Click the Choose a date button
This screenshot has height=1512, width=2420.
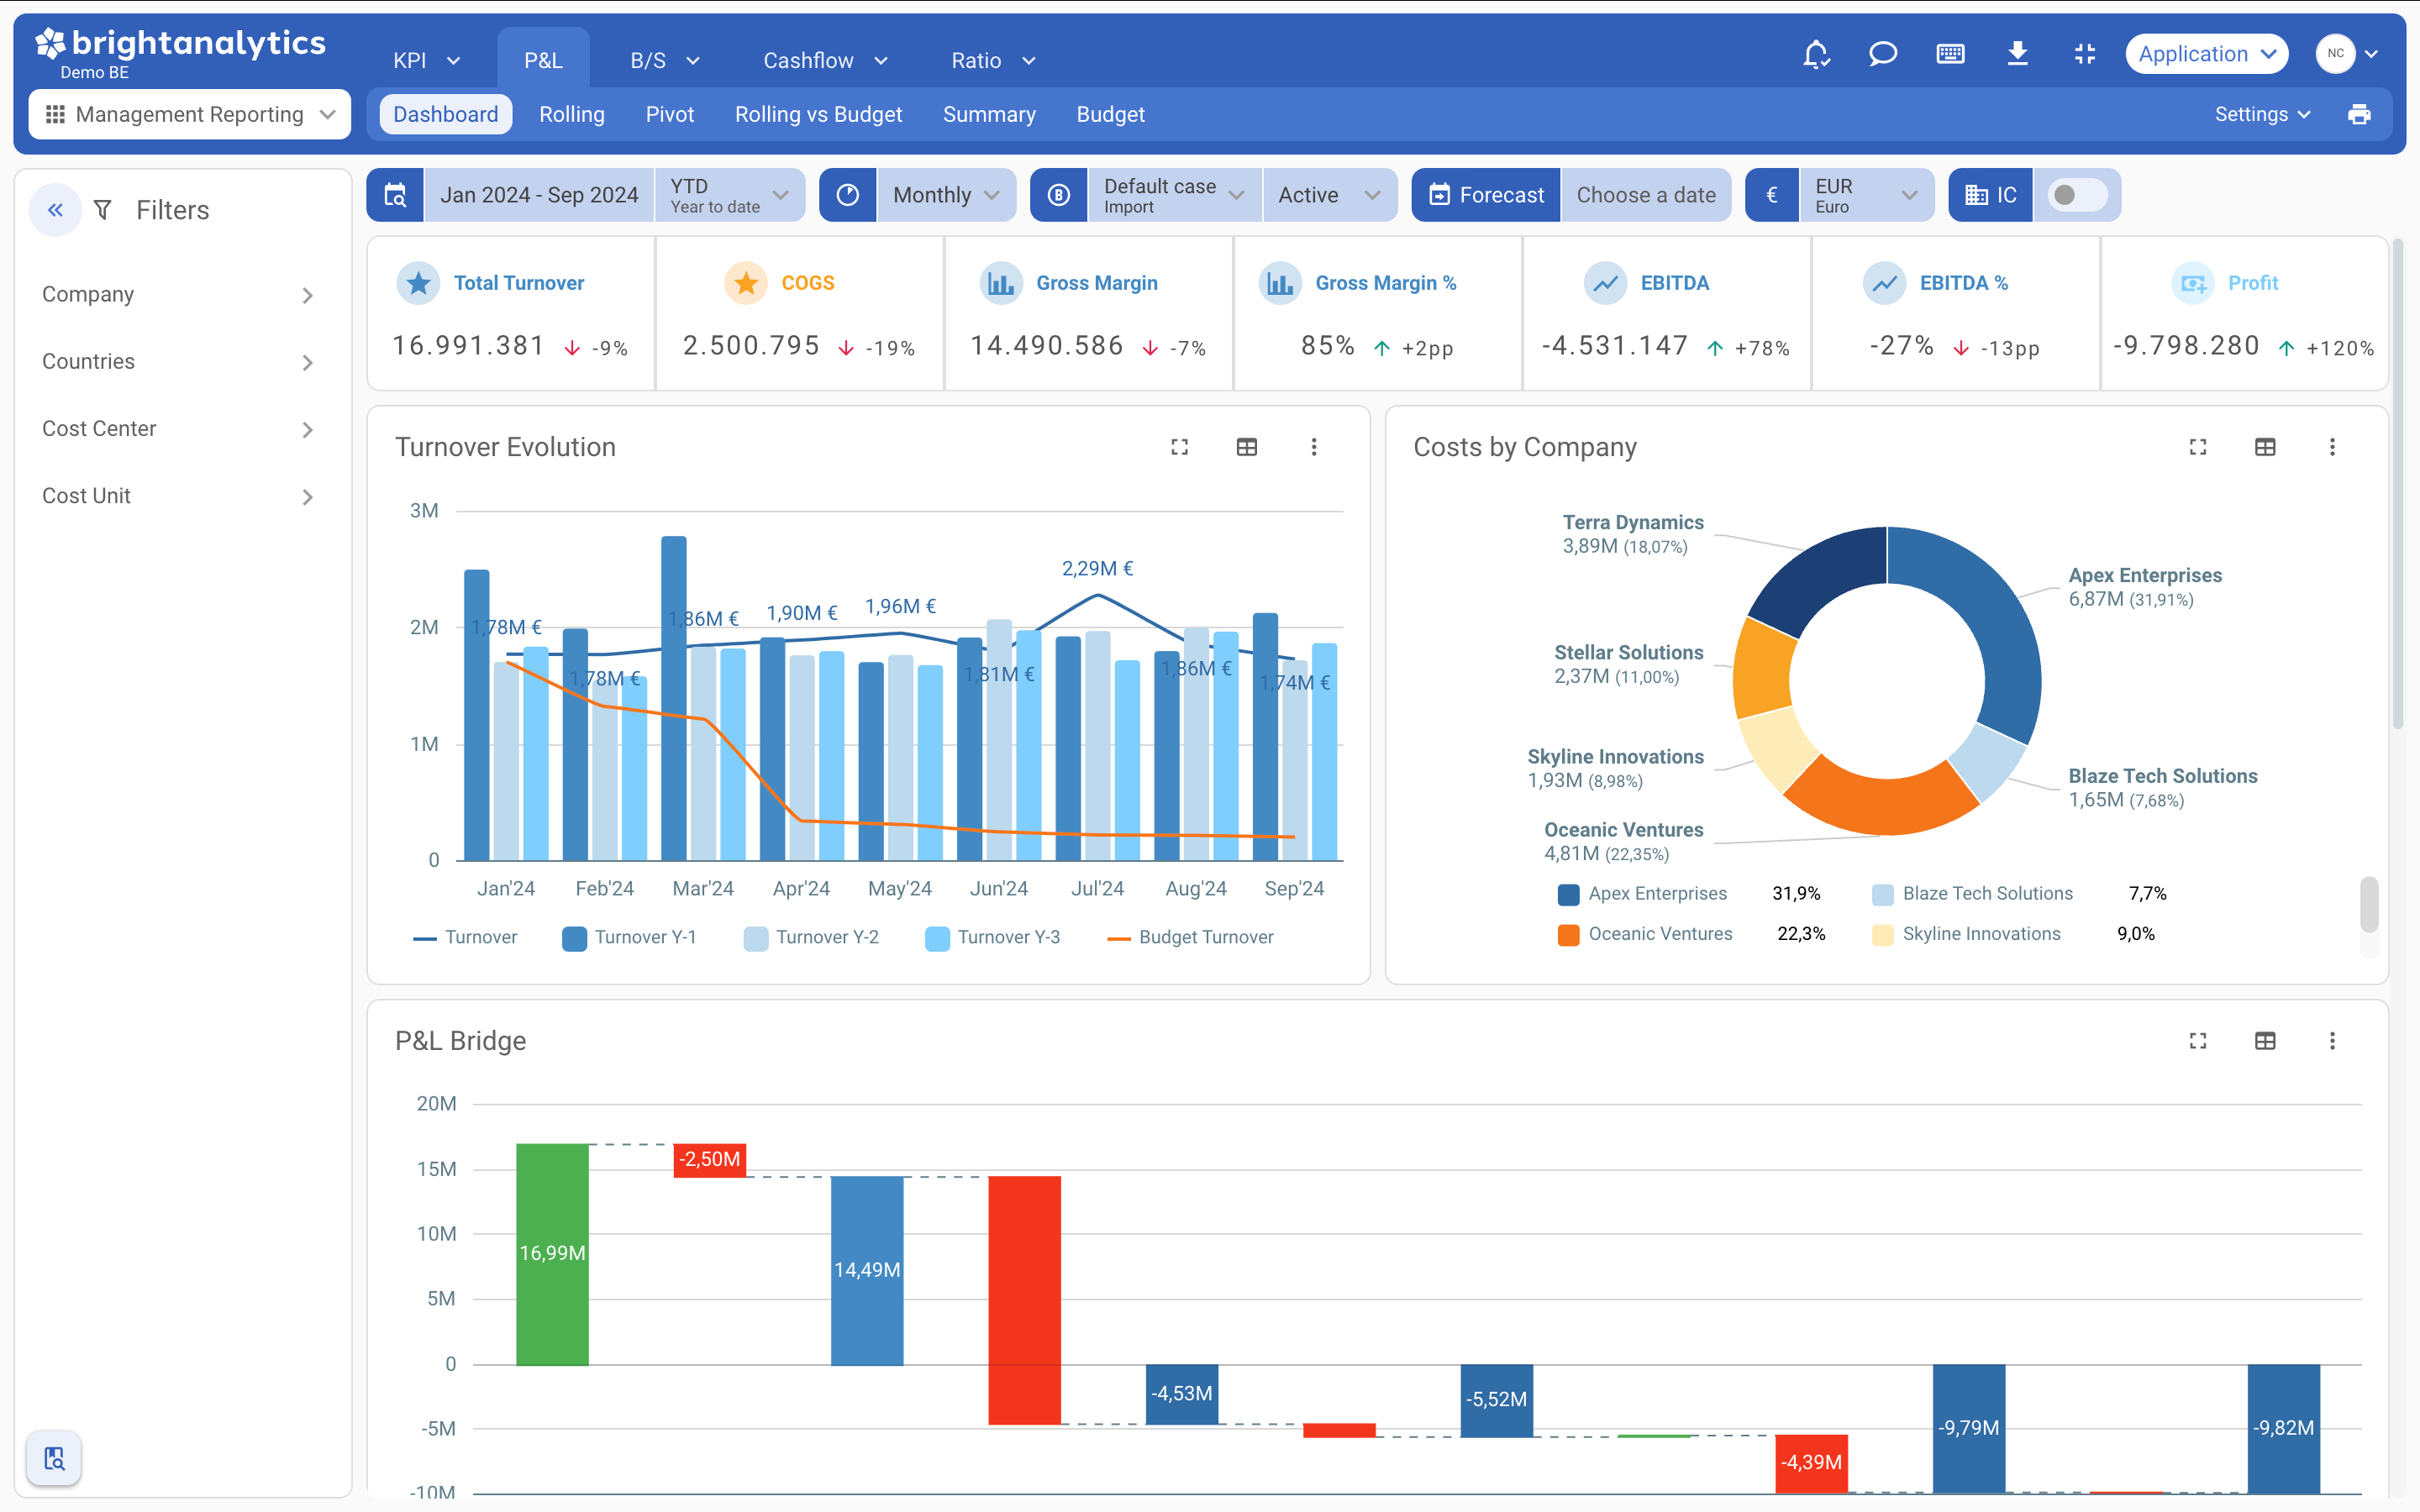1647,195
